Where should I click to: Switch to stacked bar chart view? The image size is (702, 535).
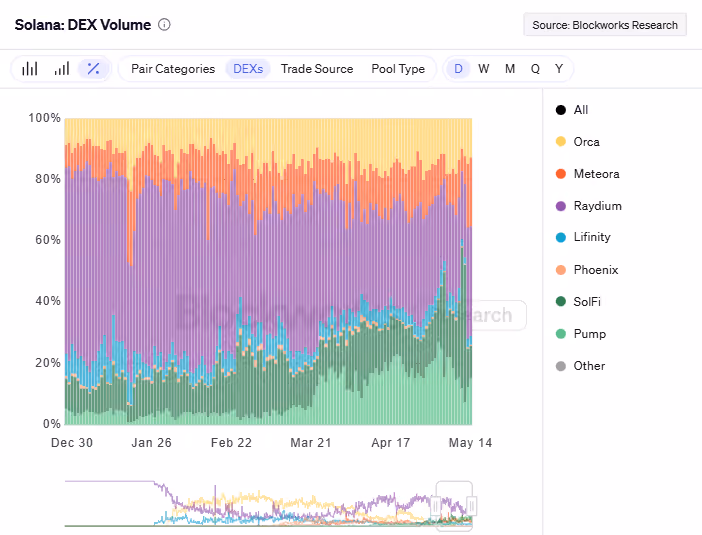(x=62, y=68)
